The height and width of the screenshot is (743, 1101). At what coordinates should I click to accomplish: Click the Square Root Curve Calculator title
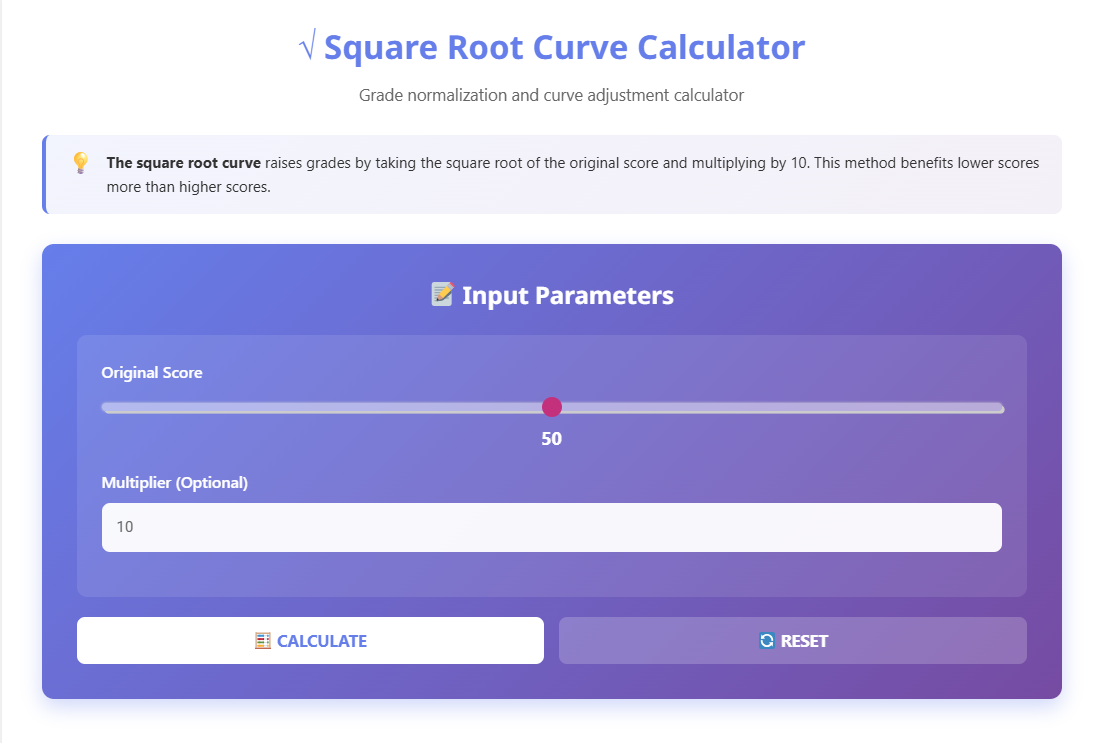(x=565, y=47)
